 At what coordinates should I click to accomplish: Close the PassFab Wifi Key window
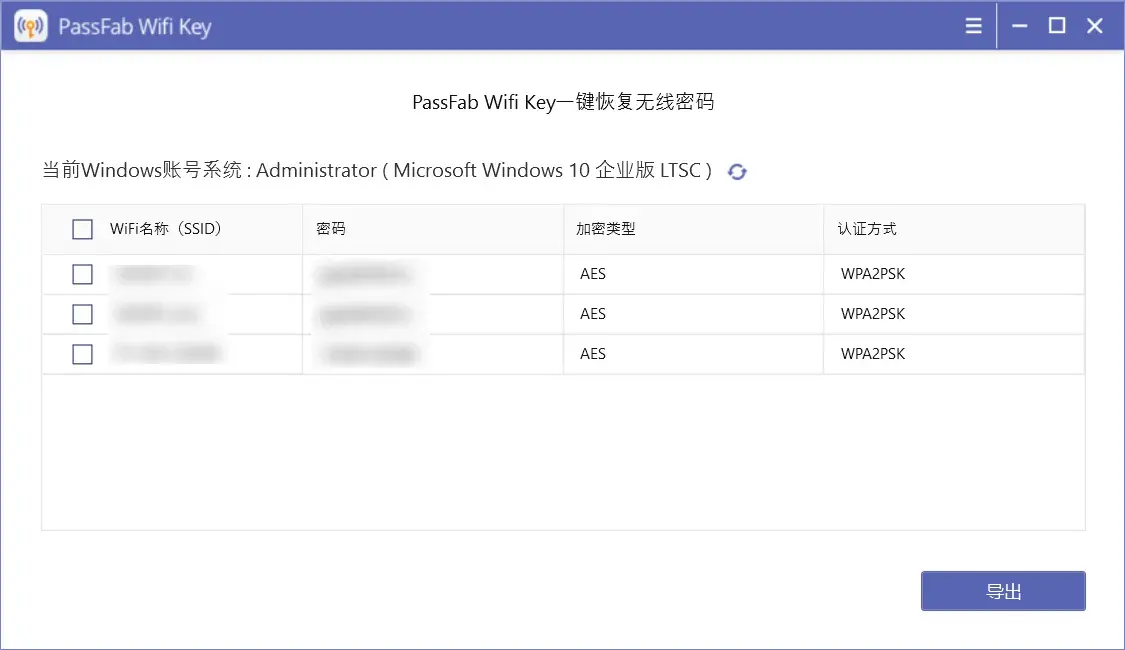click(1094, 26)
